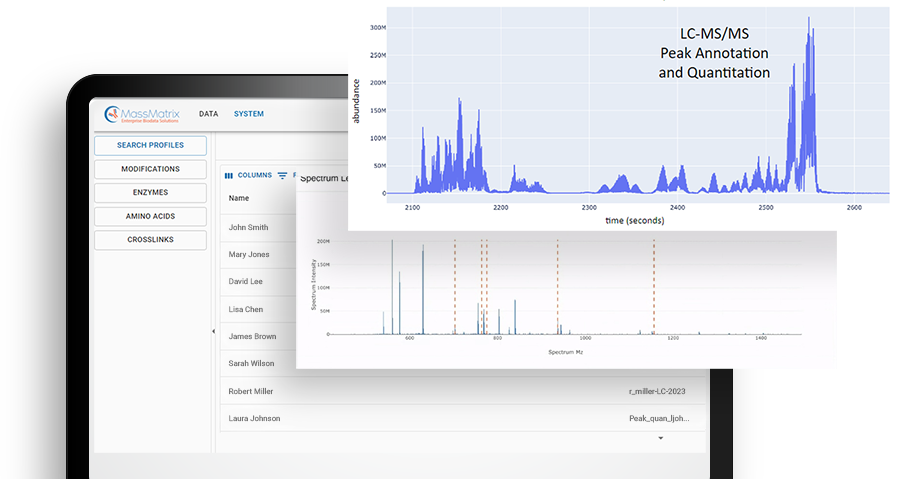Open the Crosslinks section

click(x=150, y=240)
